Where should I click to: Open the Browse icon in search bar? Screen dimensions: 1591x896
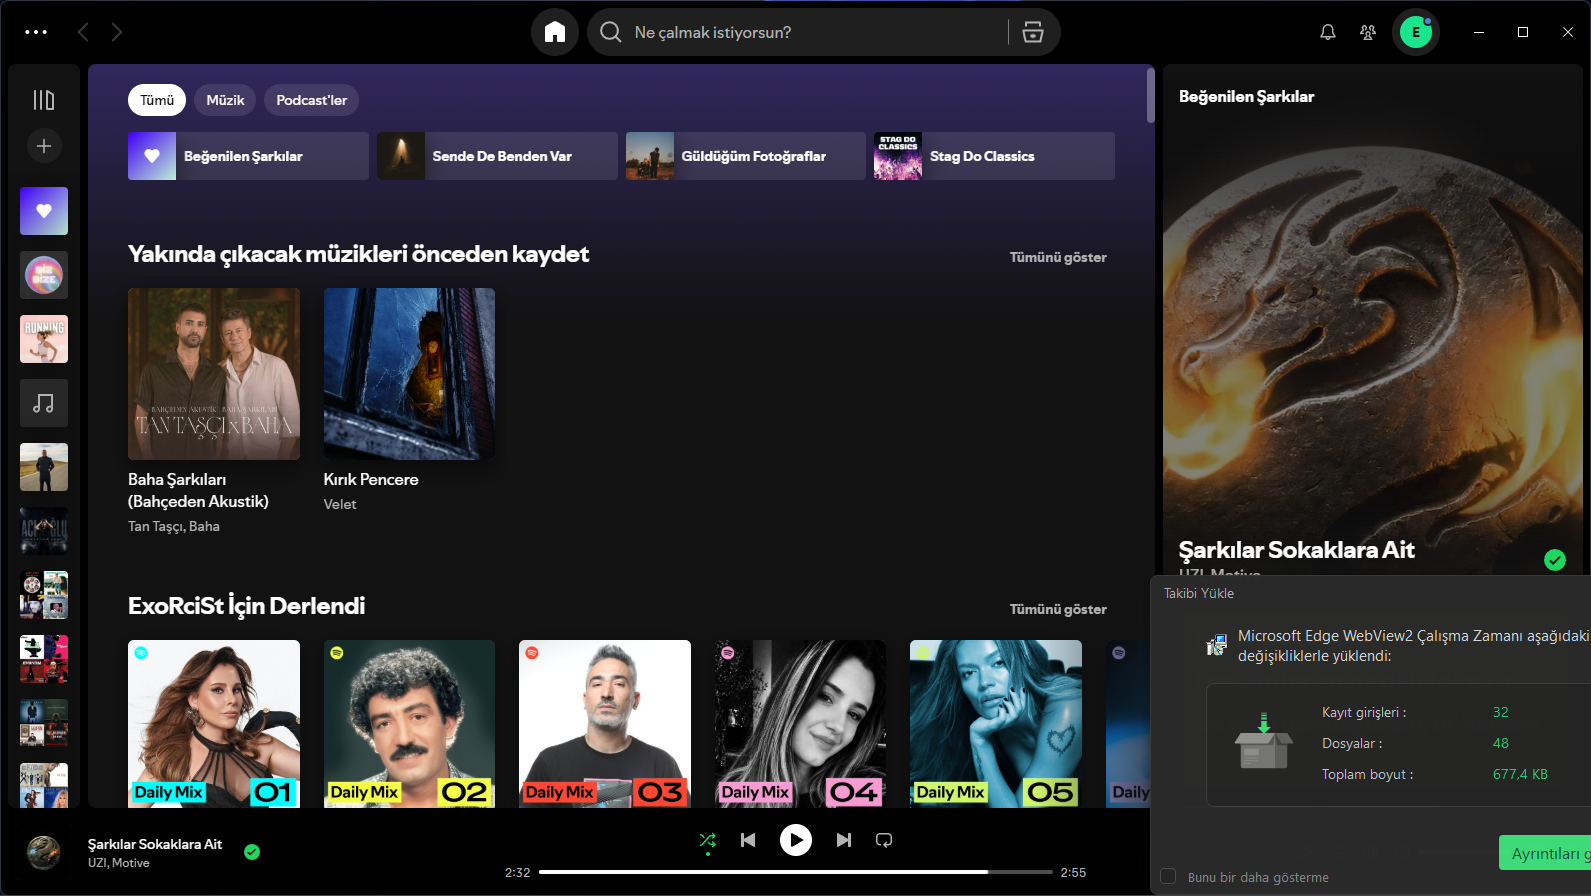pos(1033,32)
